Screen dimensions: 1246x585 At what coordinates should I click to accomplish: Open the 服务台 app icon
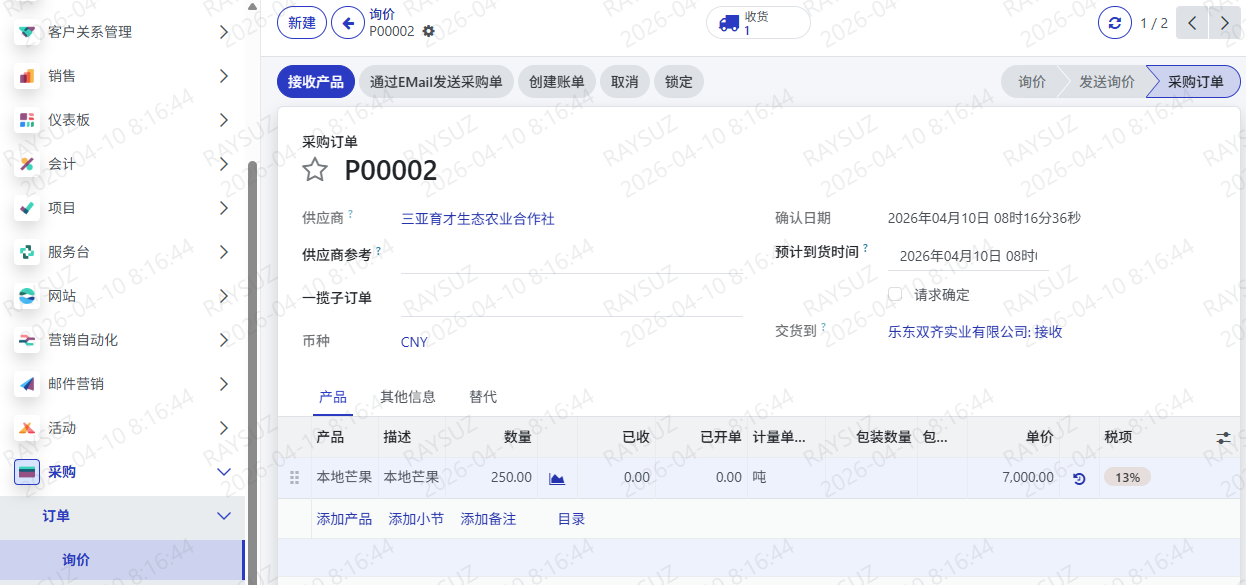tap(27, 252)
